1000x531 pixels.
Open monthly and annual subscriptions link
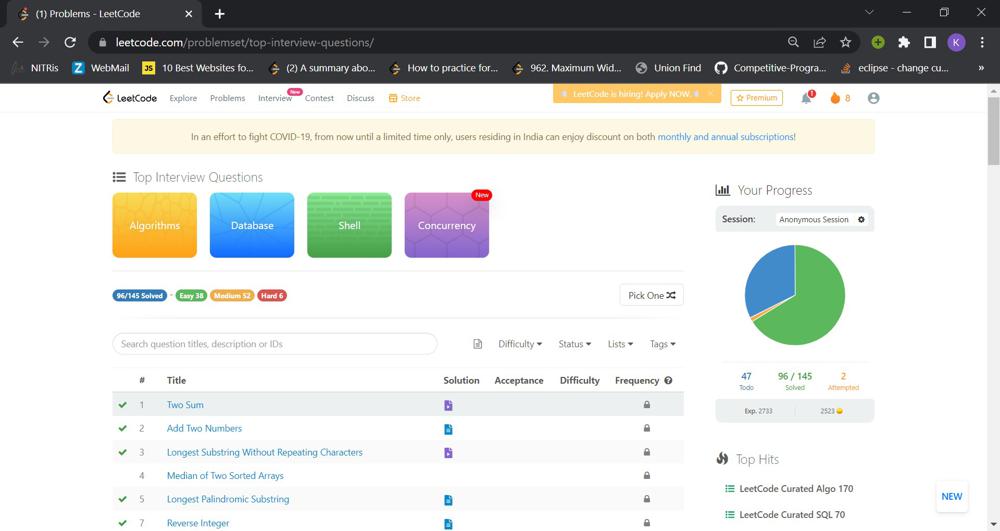[726, 136]
